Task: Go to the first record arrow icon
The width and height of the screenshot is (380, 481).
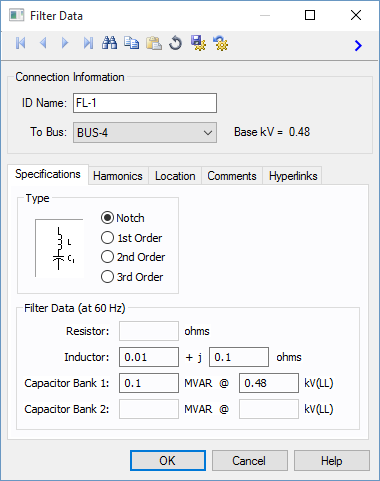Action: point(21,43)
